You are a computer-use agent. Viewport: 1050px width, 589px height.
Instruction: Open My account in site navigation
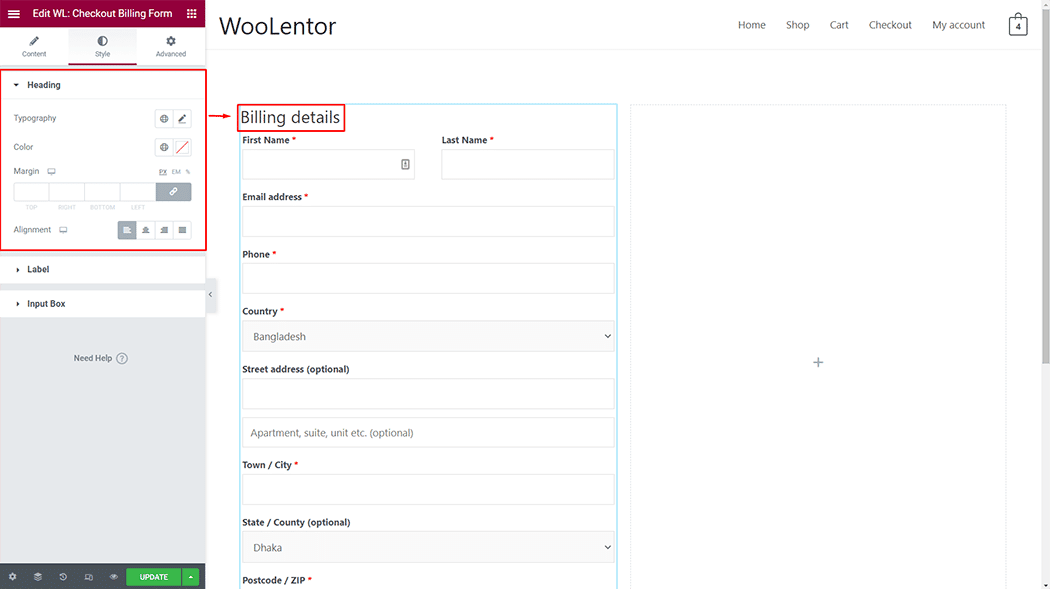tap(958, 25)
